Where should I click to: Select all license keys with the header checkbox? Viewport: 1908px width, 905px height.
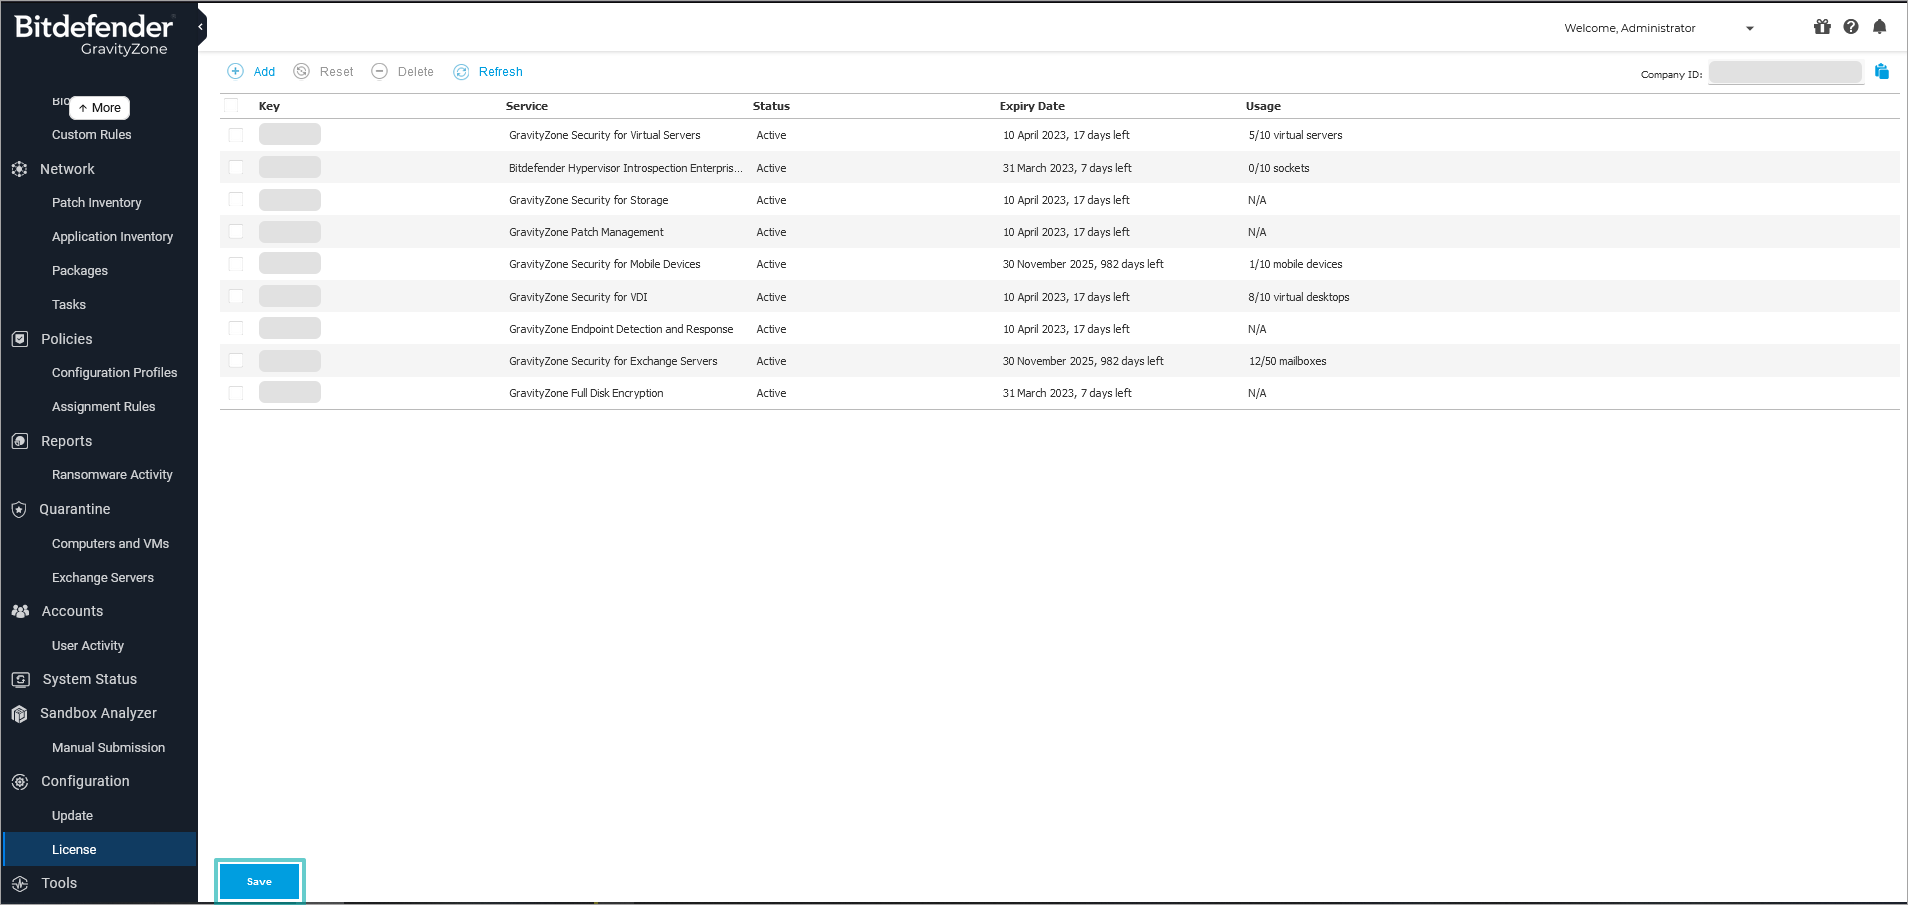coord(232,105)
